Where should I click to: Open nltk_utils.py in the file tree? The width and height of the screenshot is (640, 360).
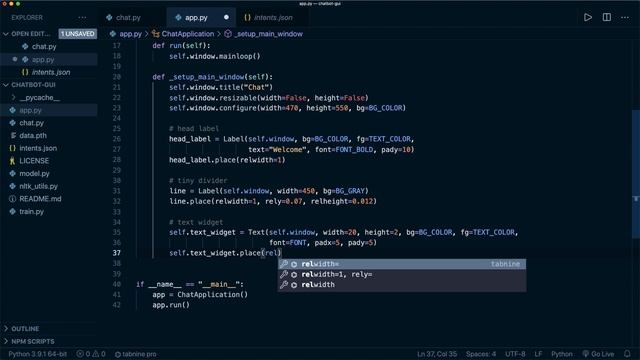tap(38, 186)
